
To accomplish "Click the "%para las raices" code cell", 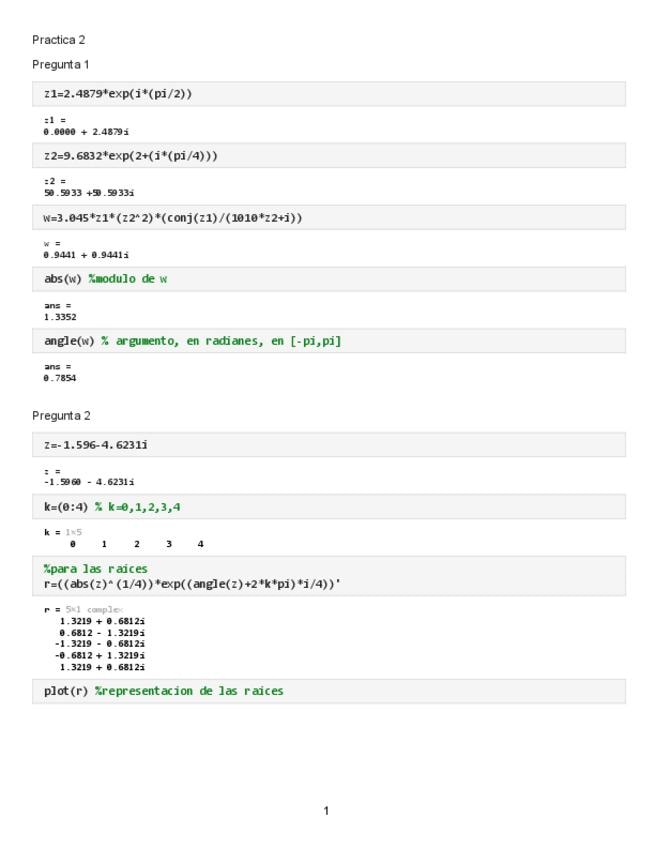I will tap(328, 575).
